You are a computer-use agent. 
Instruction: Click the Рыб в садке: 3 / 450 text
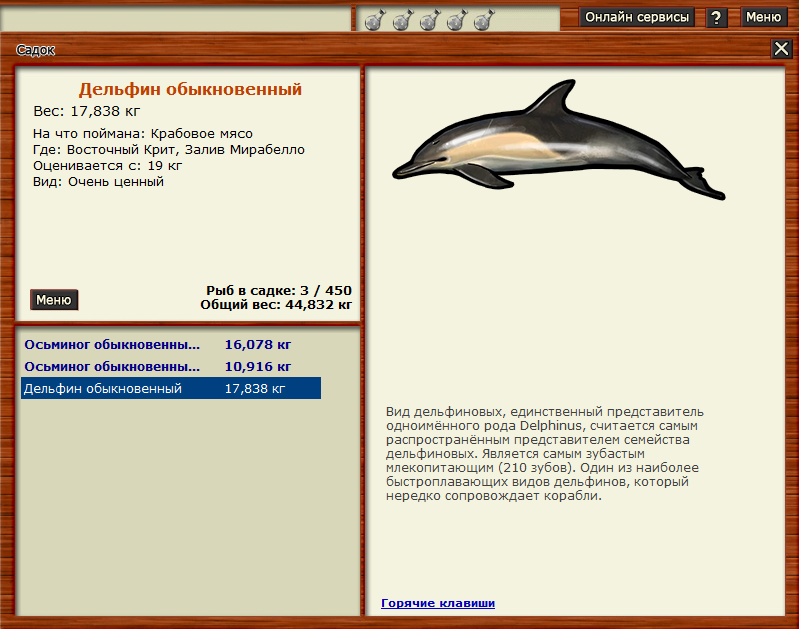click(279, 291)
